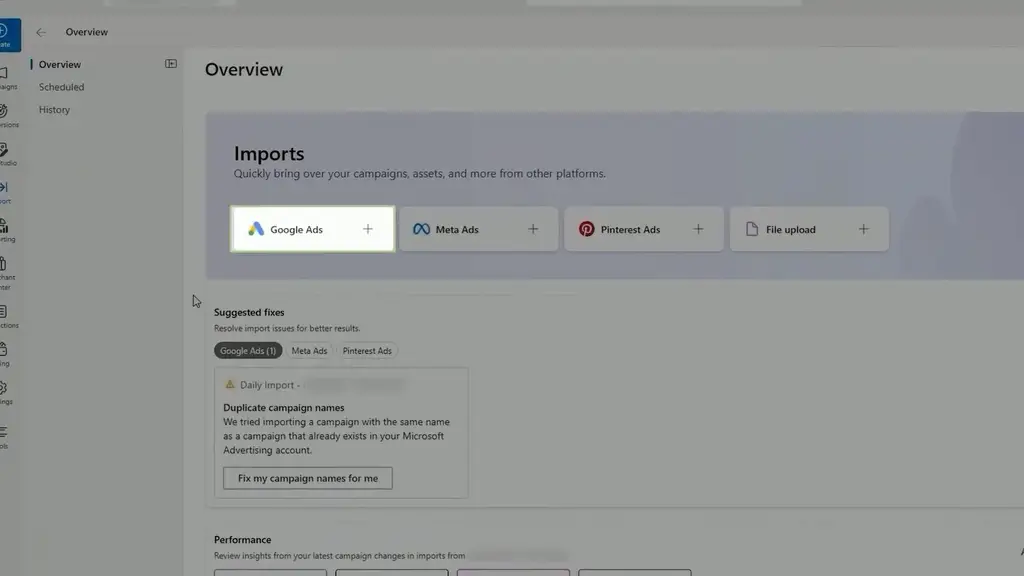Collapse the side panel with the panel icon
Viewport: 1024px width, 576px height.
pos(170,64)
